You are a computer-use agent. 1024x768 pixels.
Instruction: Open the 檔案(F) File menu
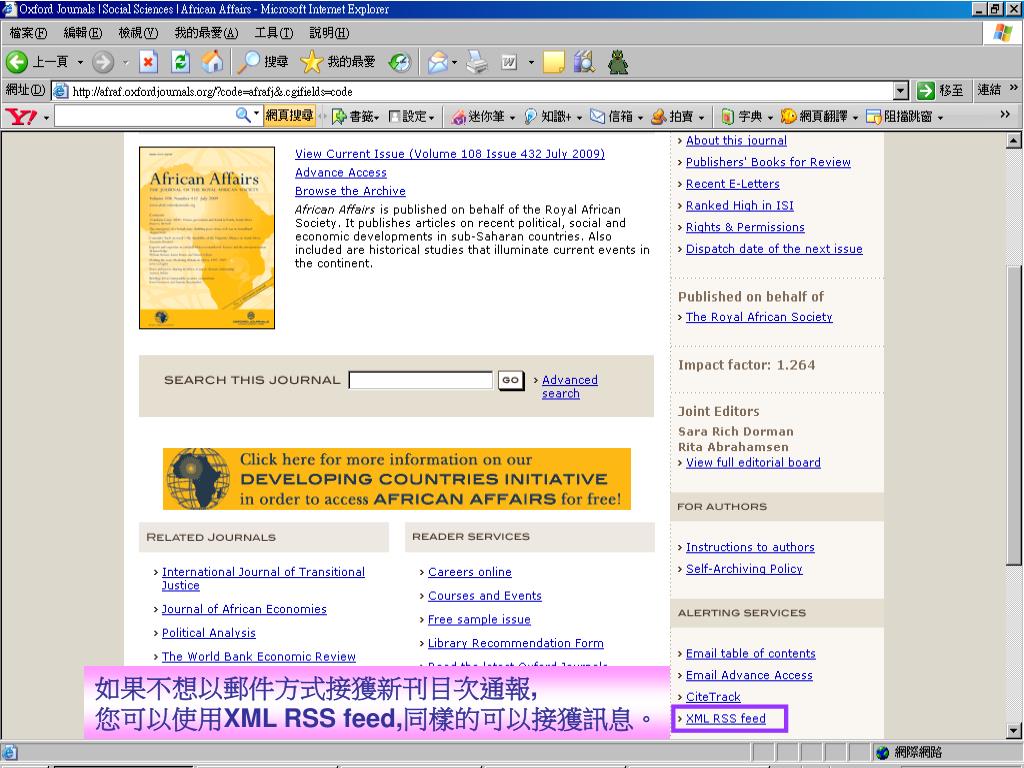(x=28, y=33)
